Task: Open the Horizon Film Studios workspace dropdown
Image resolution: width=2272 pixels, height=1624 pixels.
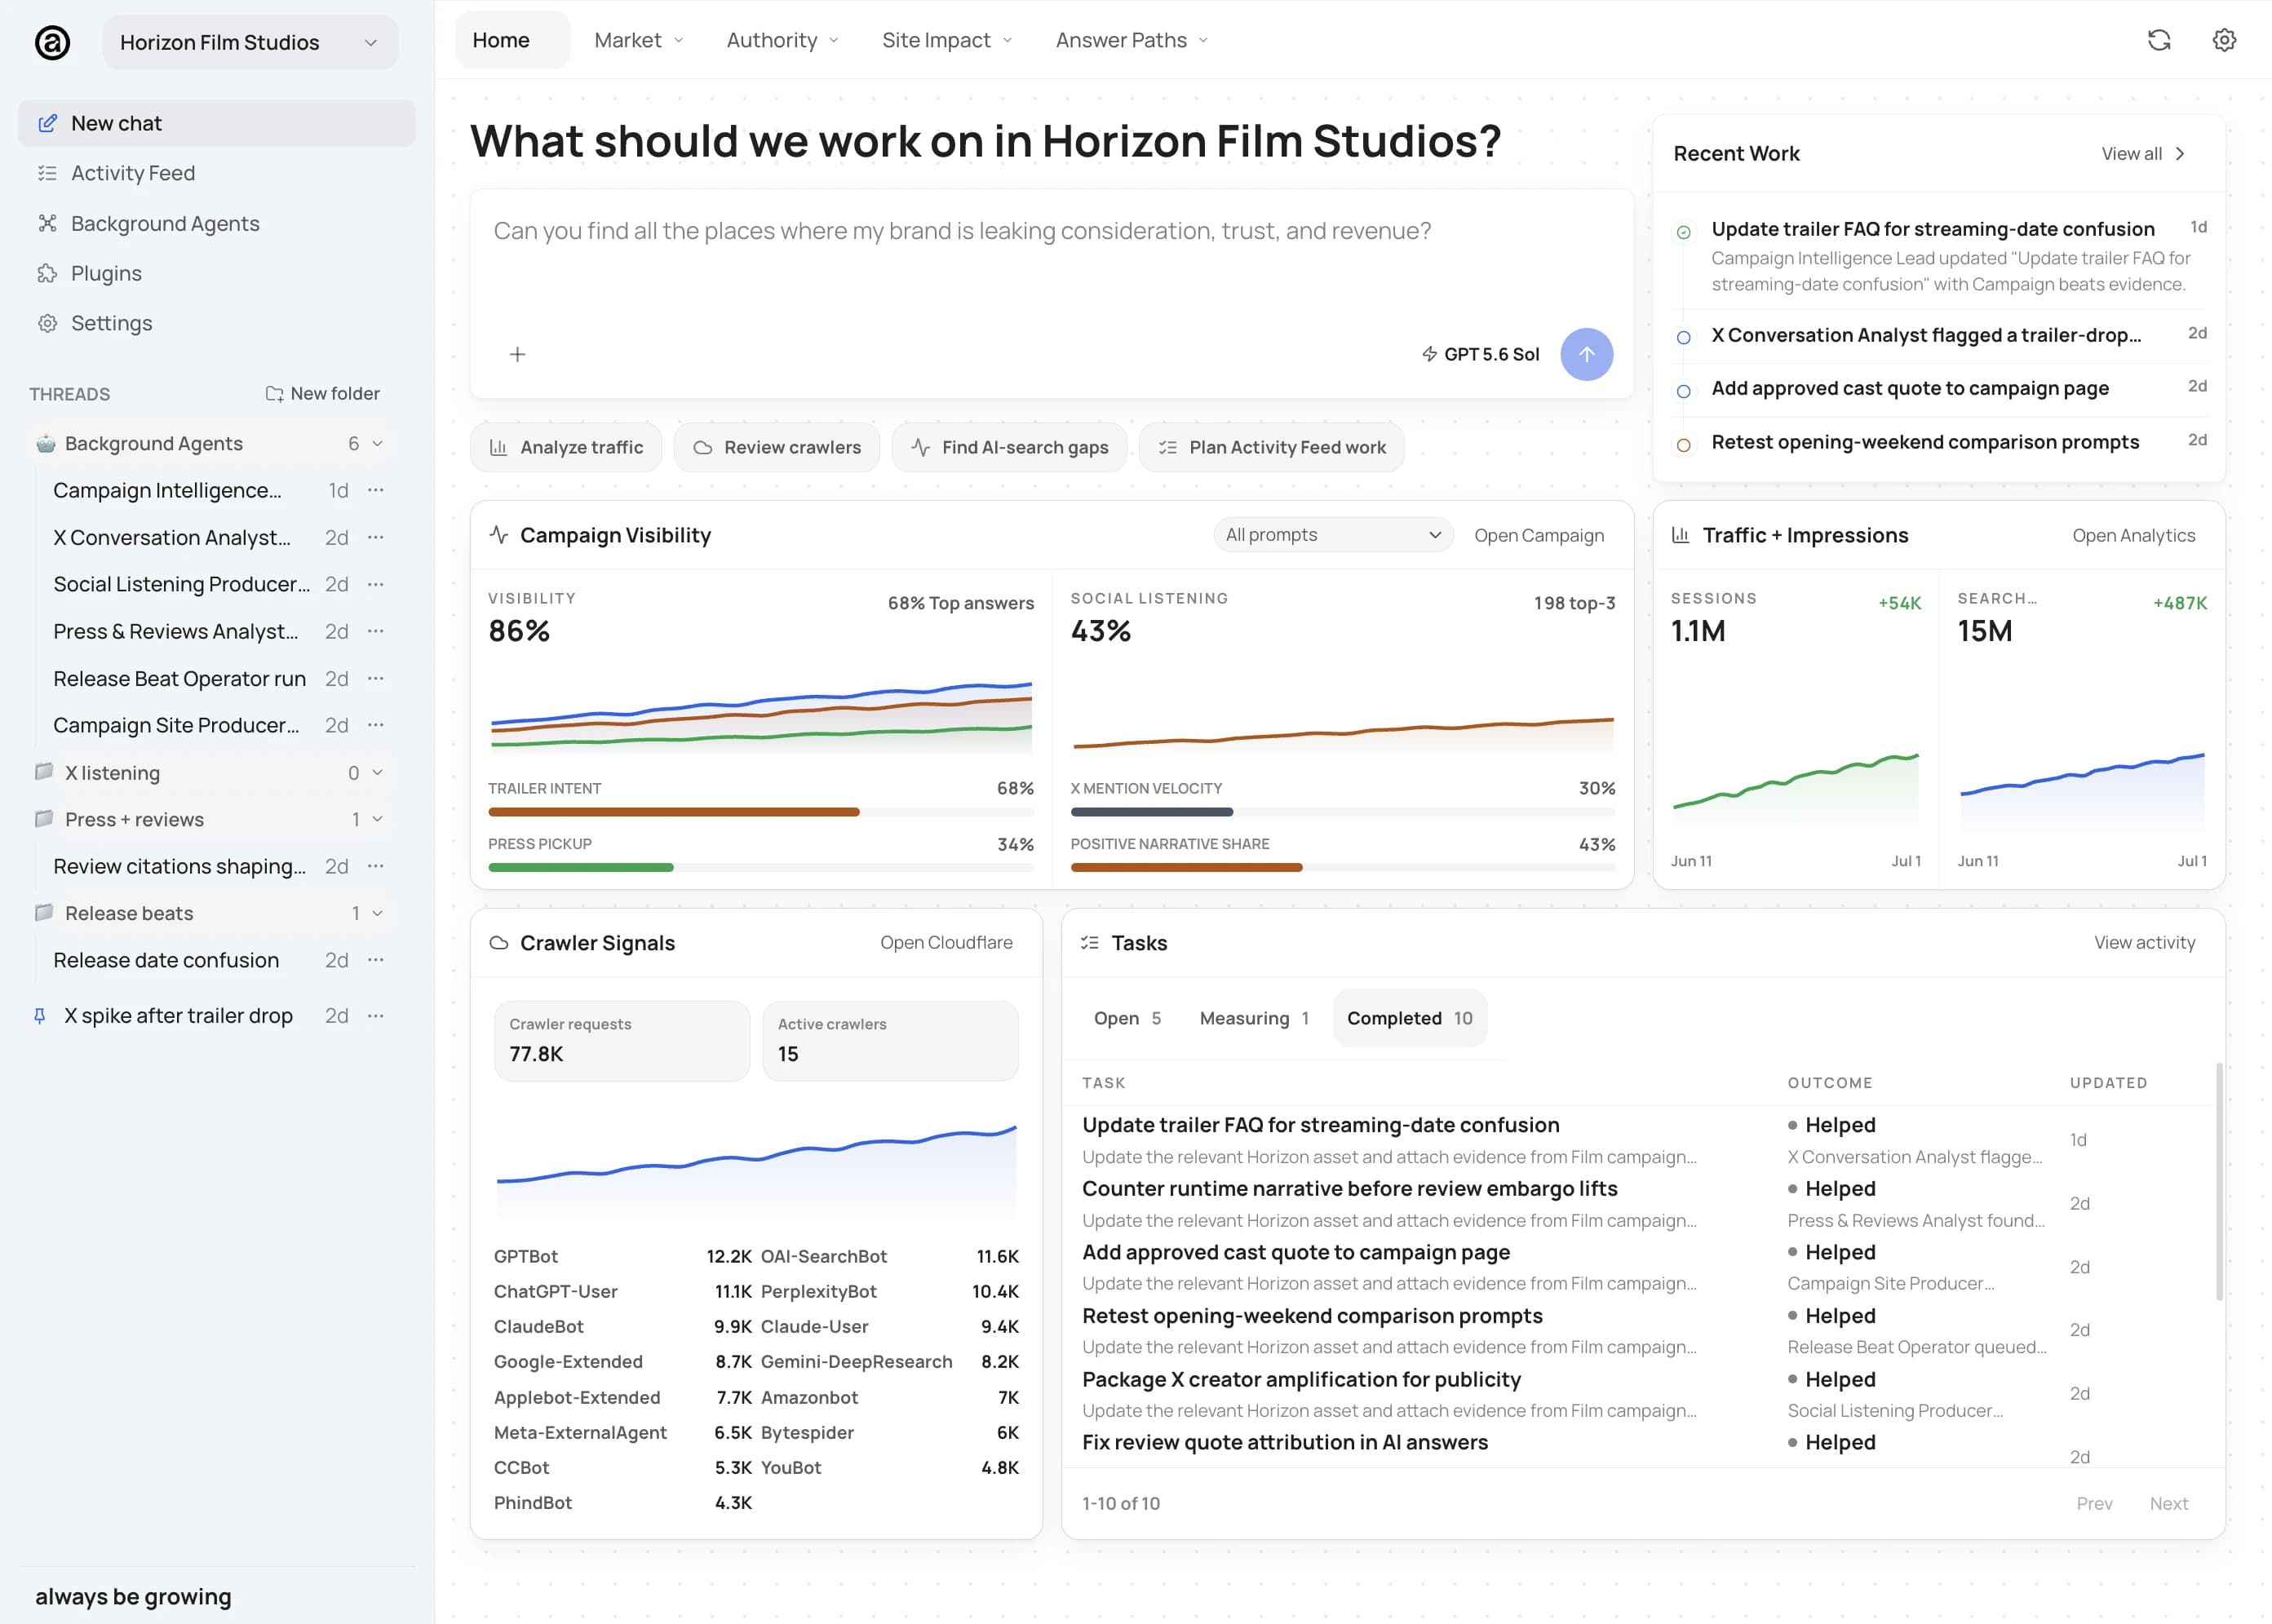Action: tap(250, 42)
